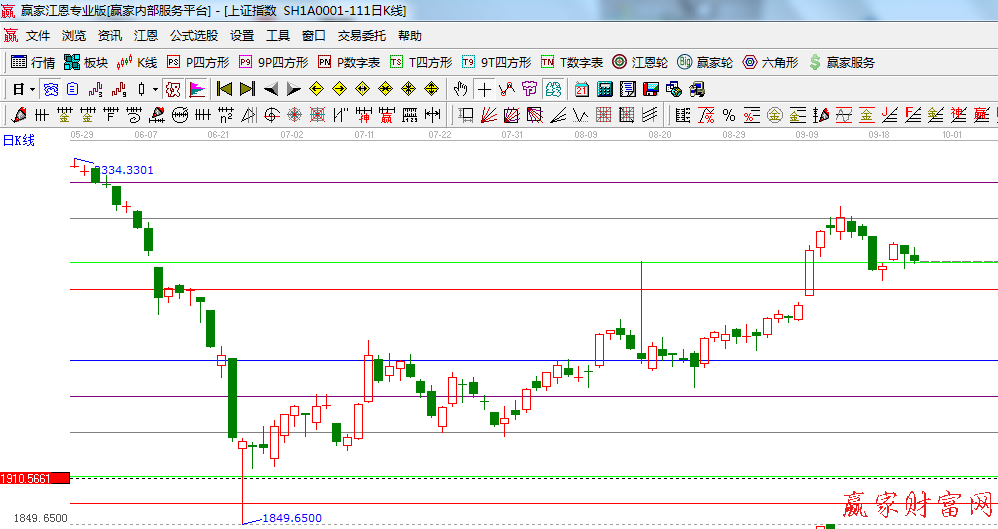Toggle the pressed flag icon button
Image resolution: width=998 pixels, height=529 pixels.
[x=196, y=89]
